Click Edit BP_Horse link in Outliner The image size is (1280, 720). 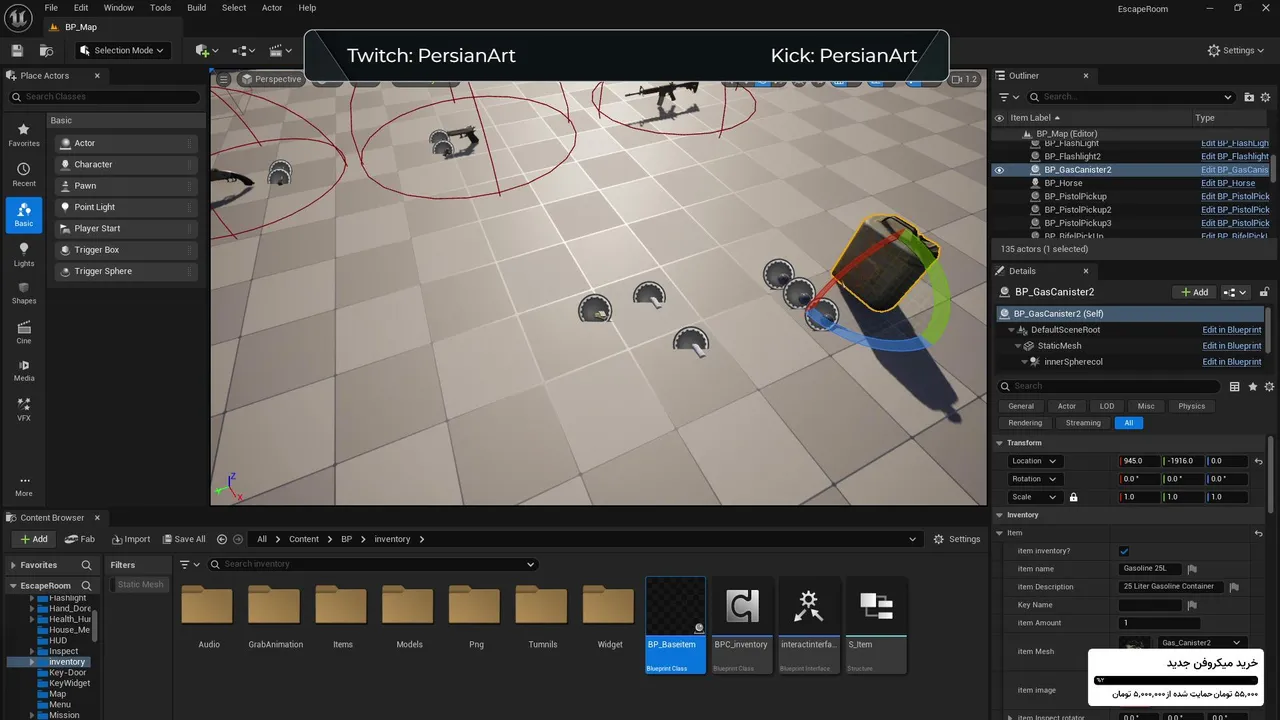(1228, 183)
